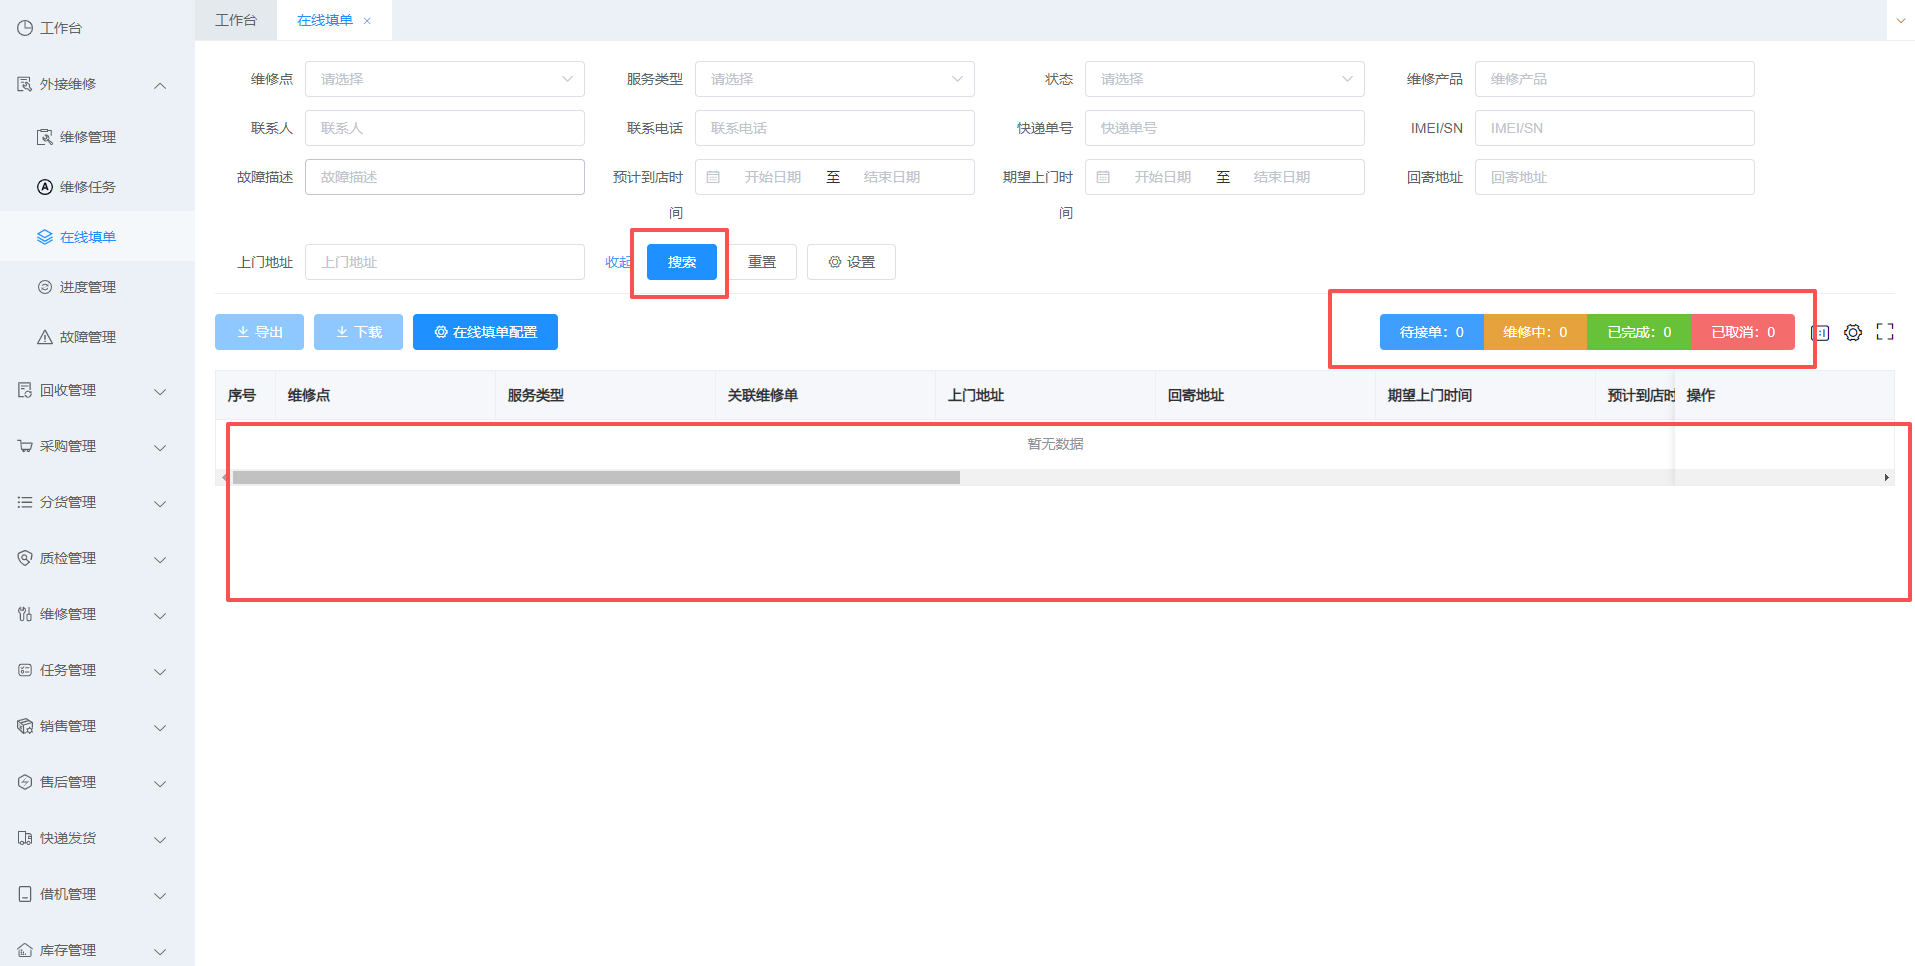Open the 状态 dropdown
The image size is (1915, 966).
[1224, 79]
